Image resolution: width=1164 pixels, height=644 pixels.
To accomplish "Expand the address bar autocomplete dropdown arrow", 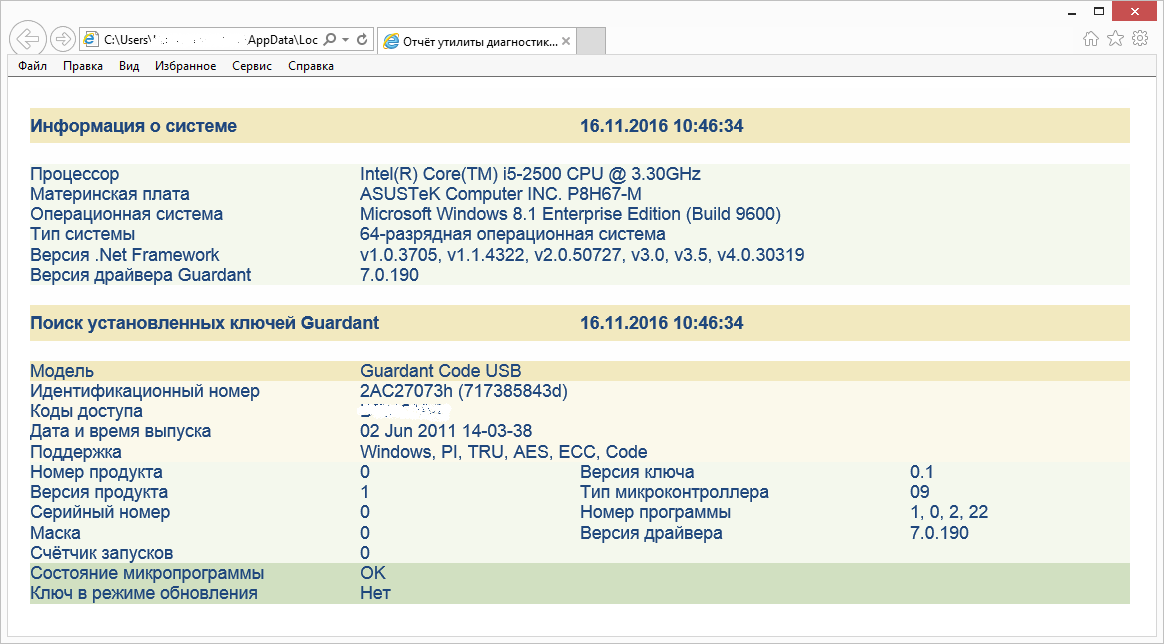I will (x=346, y=40).
